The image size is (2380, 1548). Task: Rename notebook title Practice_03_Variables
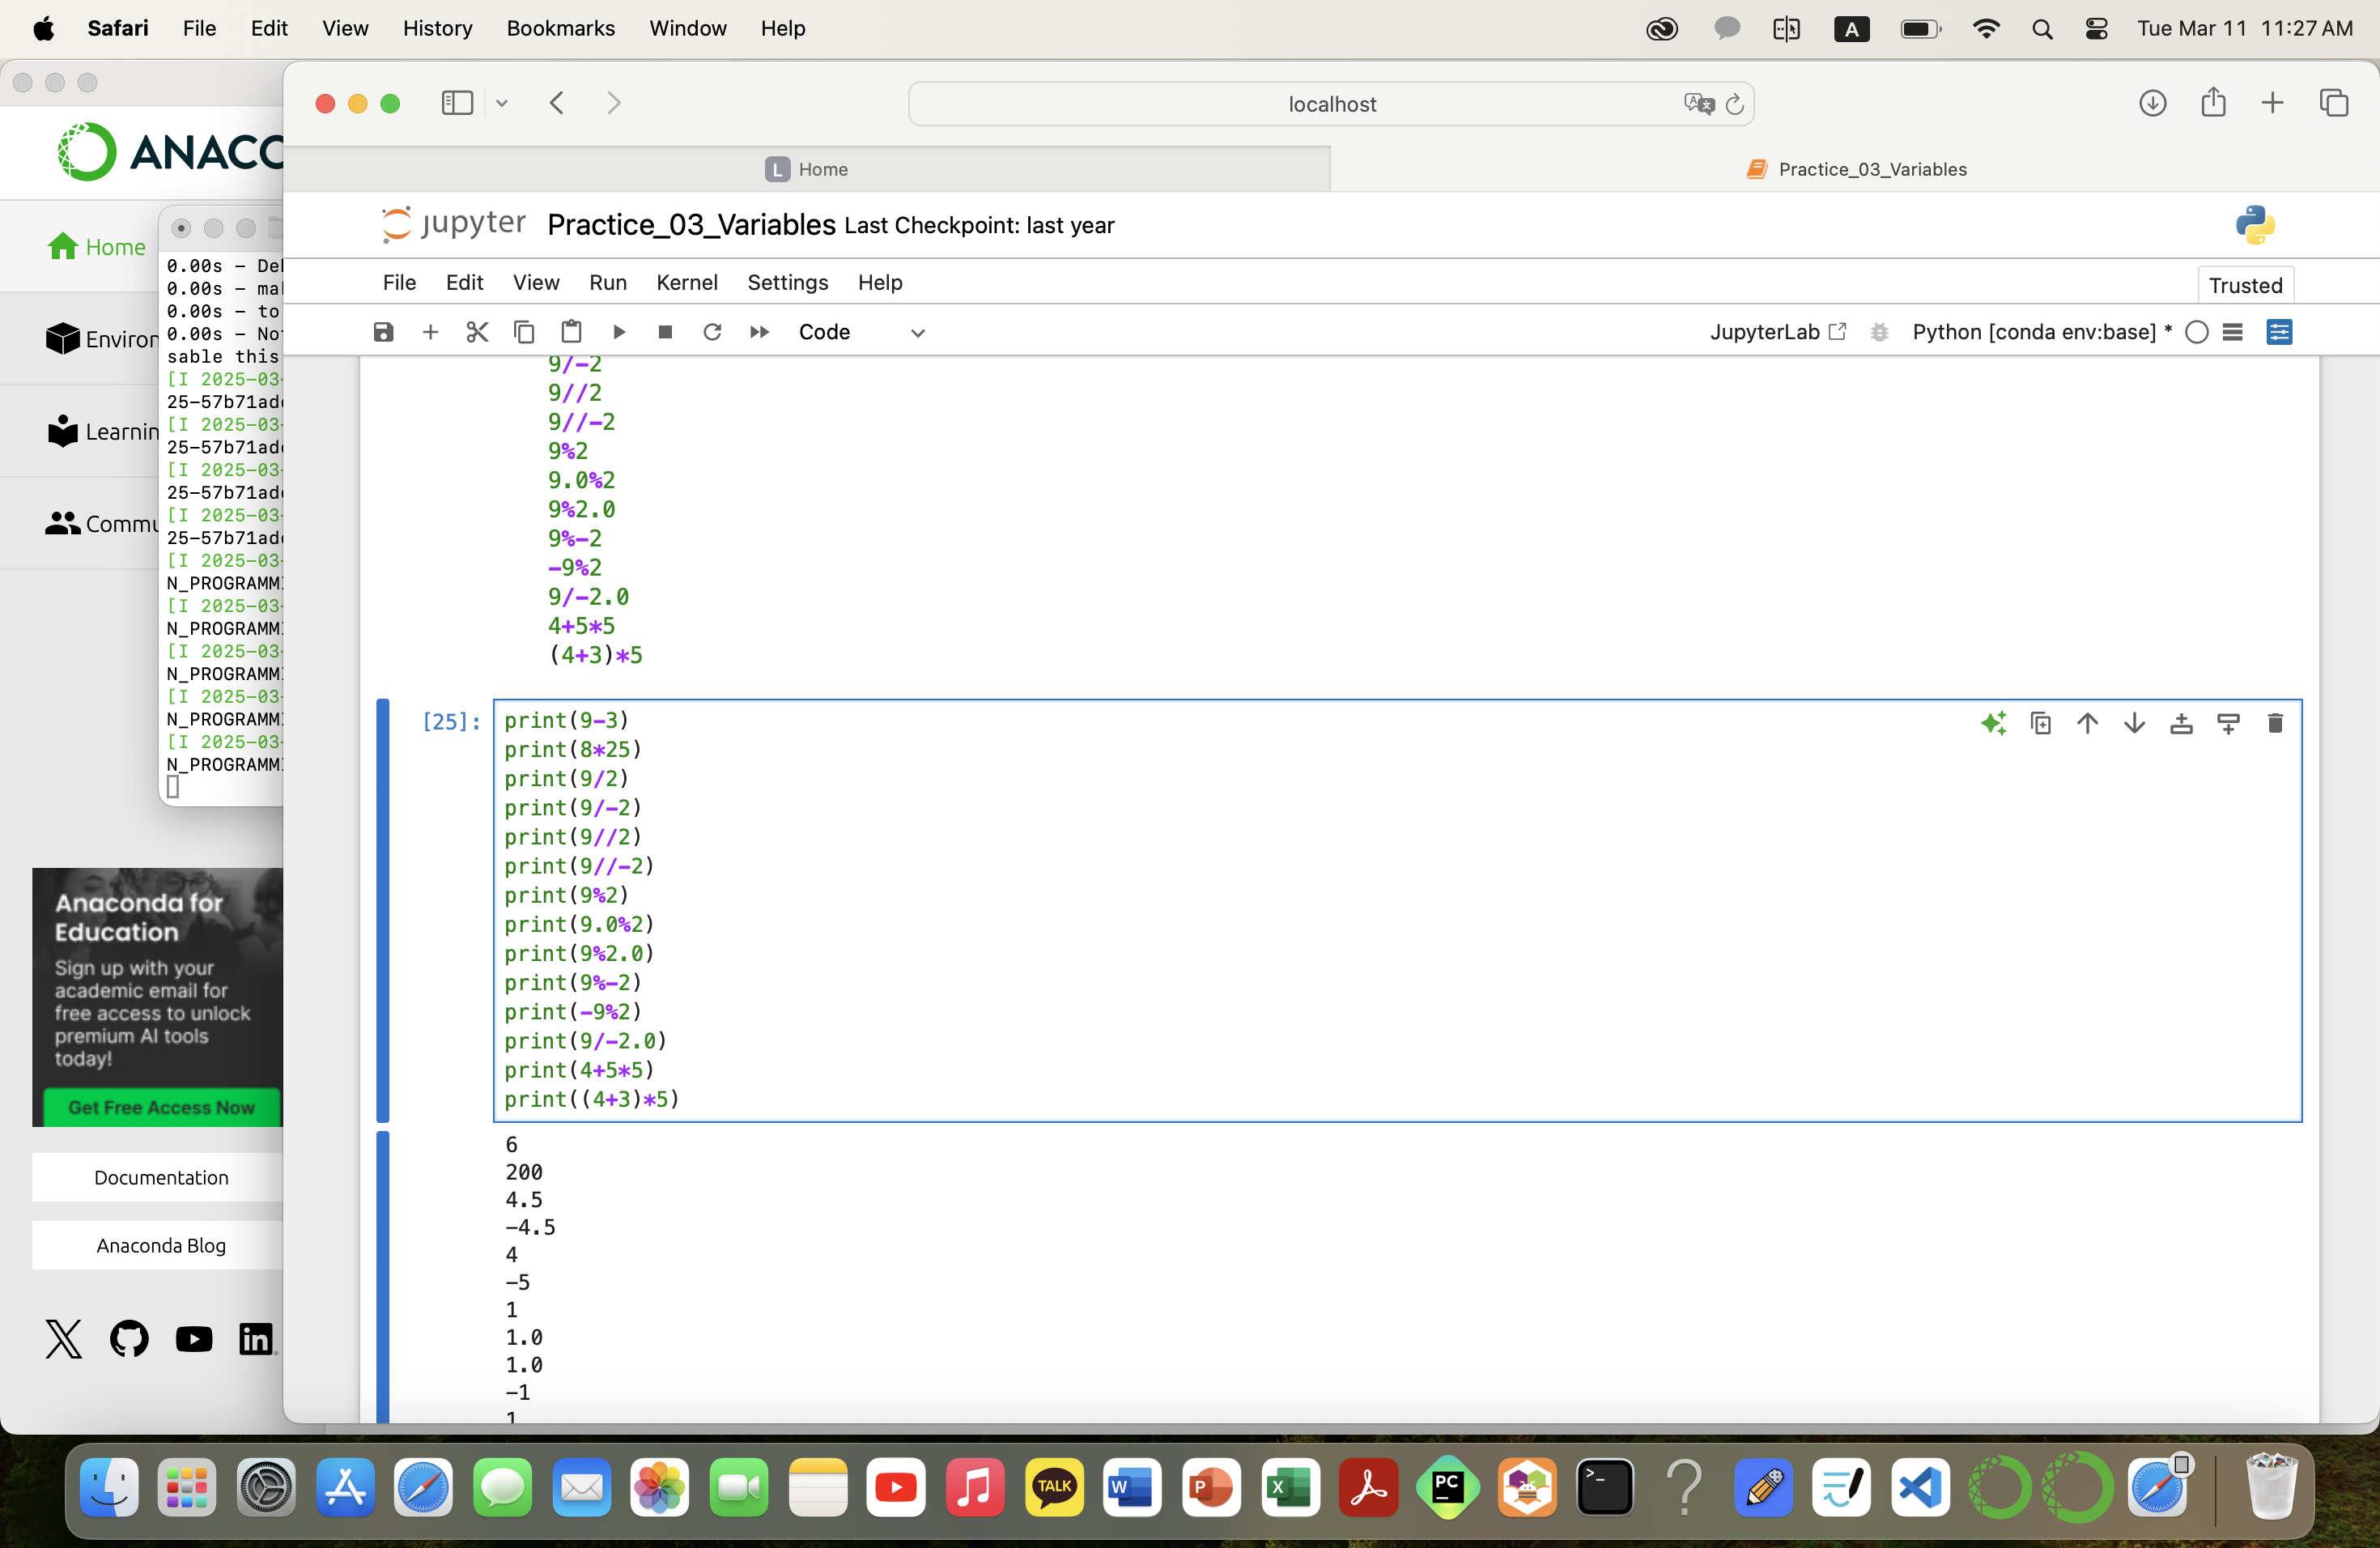(692, 224)
